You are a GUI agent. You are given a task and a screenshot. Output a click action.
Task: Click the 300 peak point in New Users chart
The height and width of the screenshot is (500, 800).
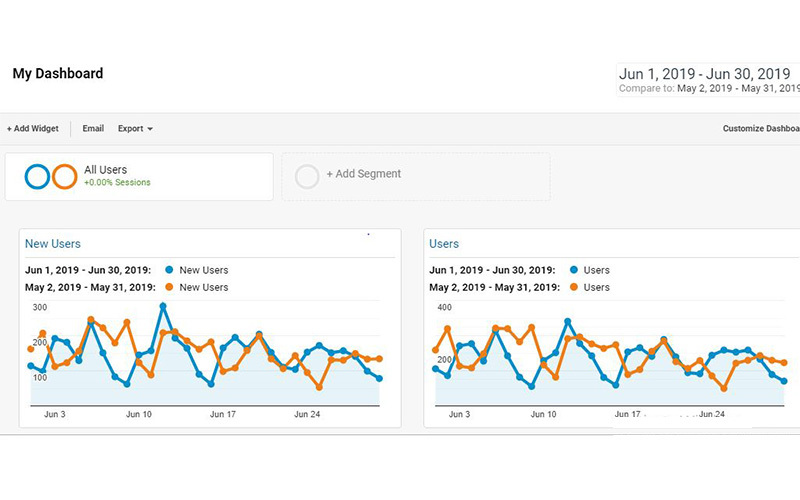pos(163,306)
